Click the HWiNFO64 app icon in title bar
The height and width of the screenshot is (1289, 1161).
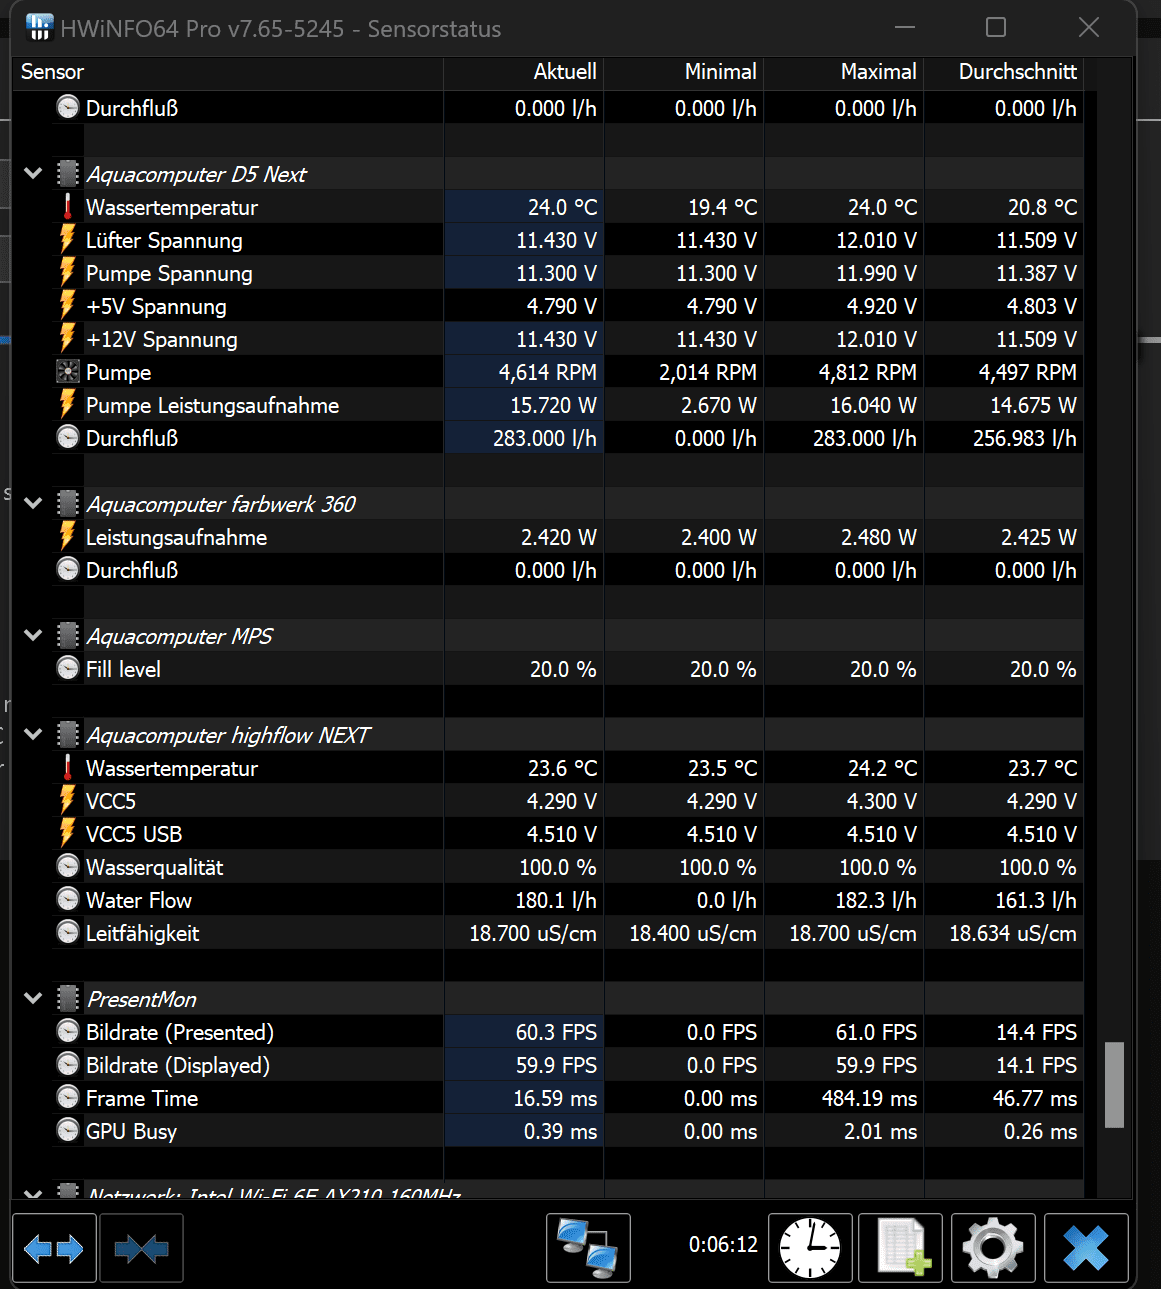(39, 28)
